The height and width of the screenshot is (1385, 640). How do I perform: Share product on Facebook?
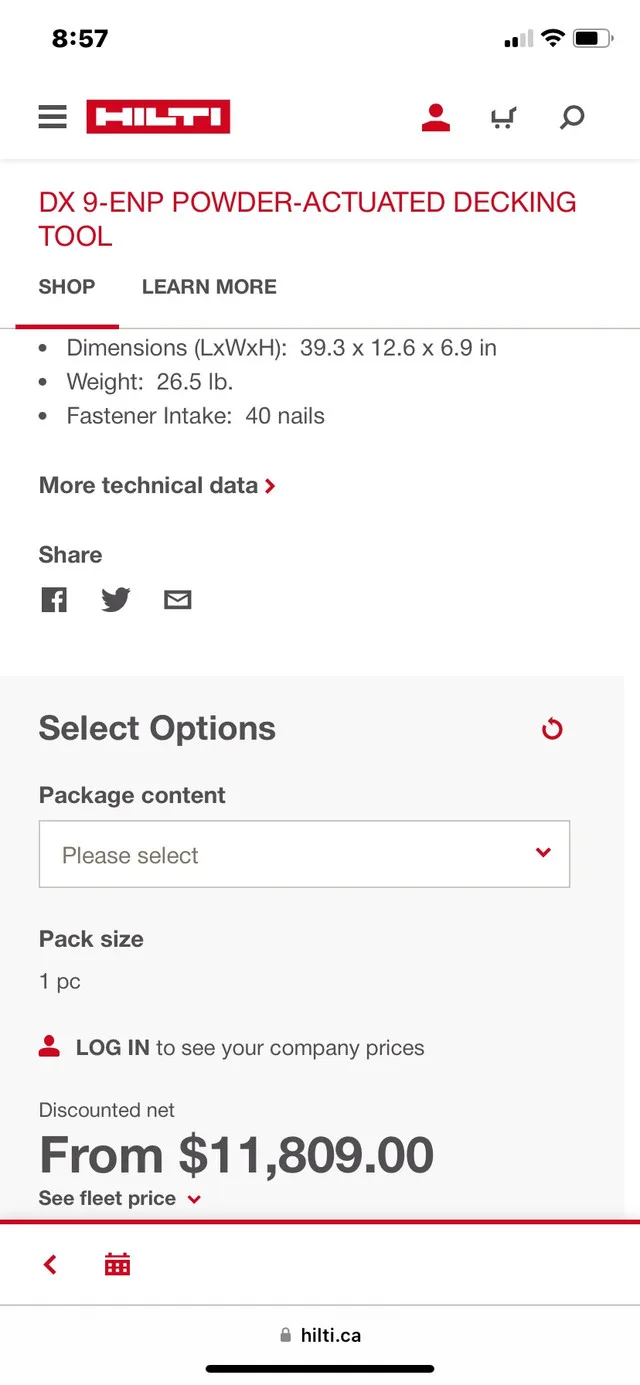[x=54, y=600]
